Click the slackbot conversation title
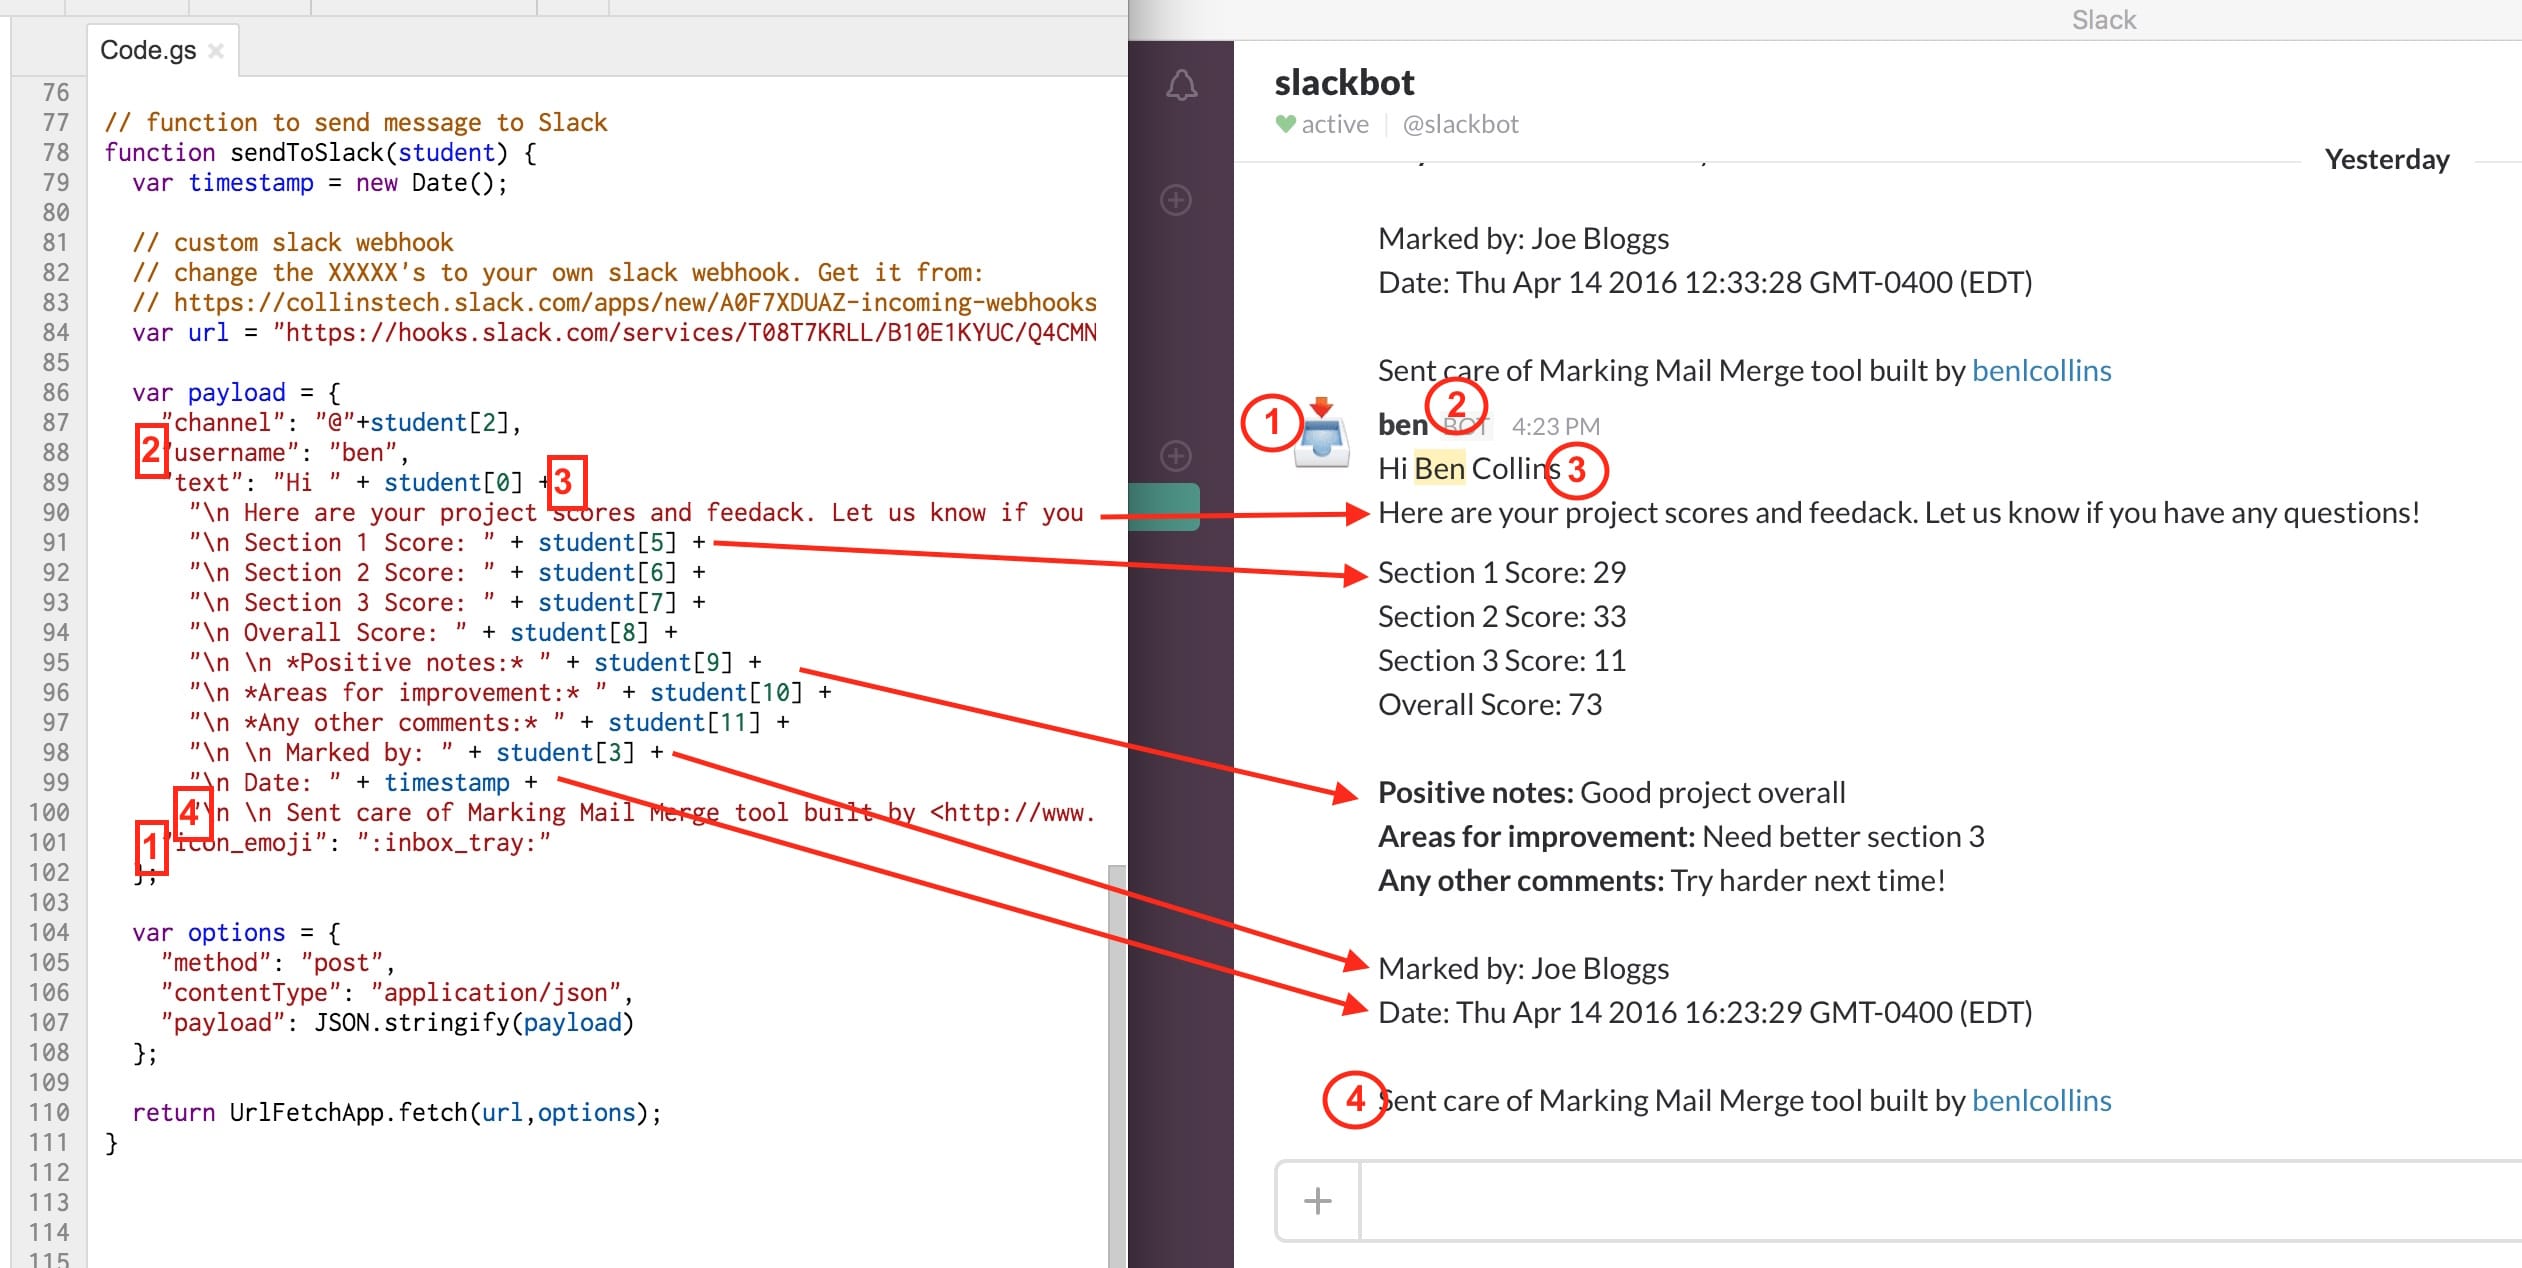2522x1268 pixels. coord(1344,83)
